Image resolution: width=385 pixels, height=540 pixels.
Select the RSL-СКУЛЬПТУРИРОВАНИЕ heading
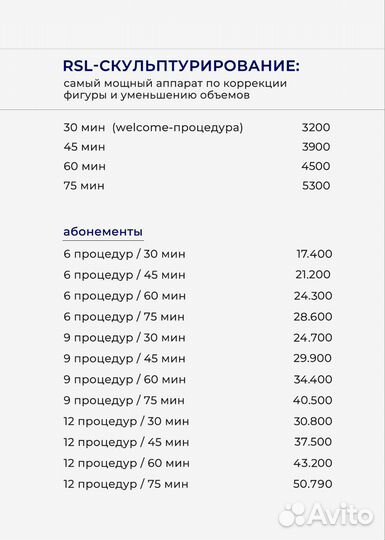tap(181, 66)
